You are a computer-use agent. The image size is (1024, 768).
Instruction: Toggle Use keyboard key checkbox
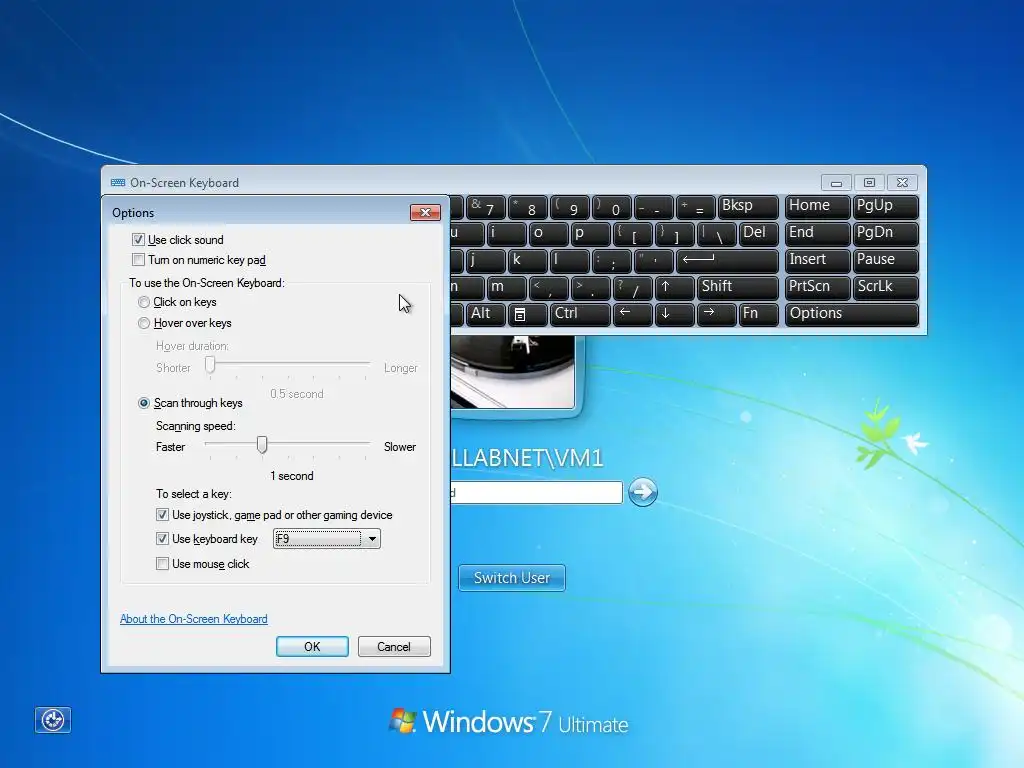point(162,539)
